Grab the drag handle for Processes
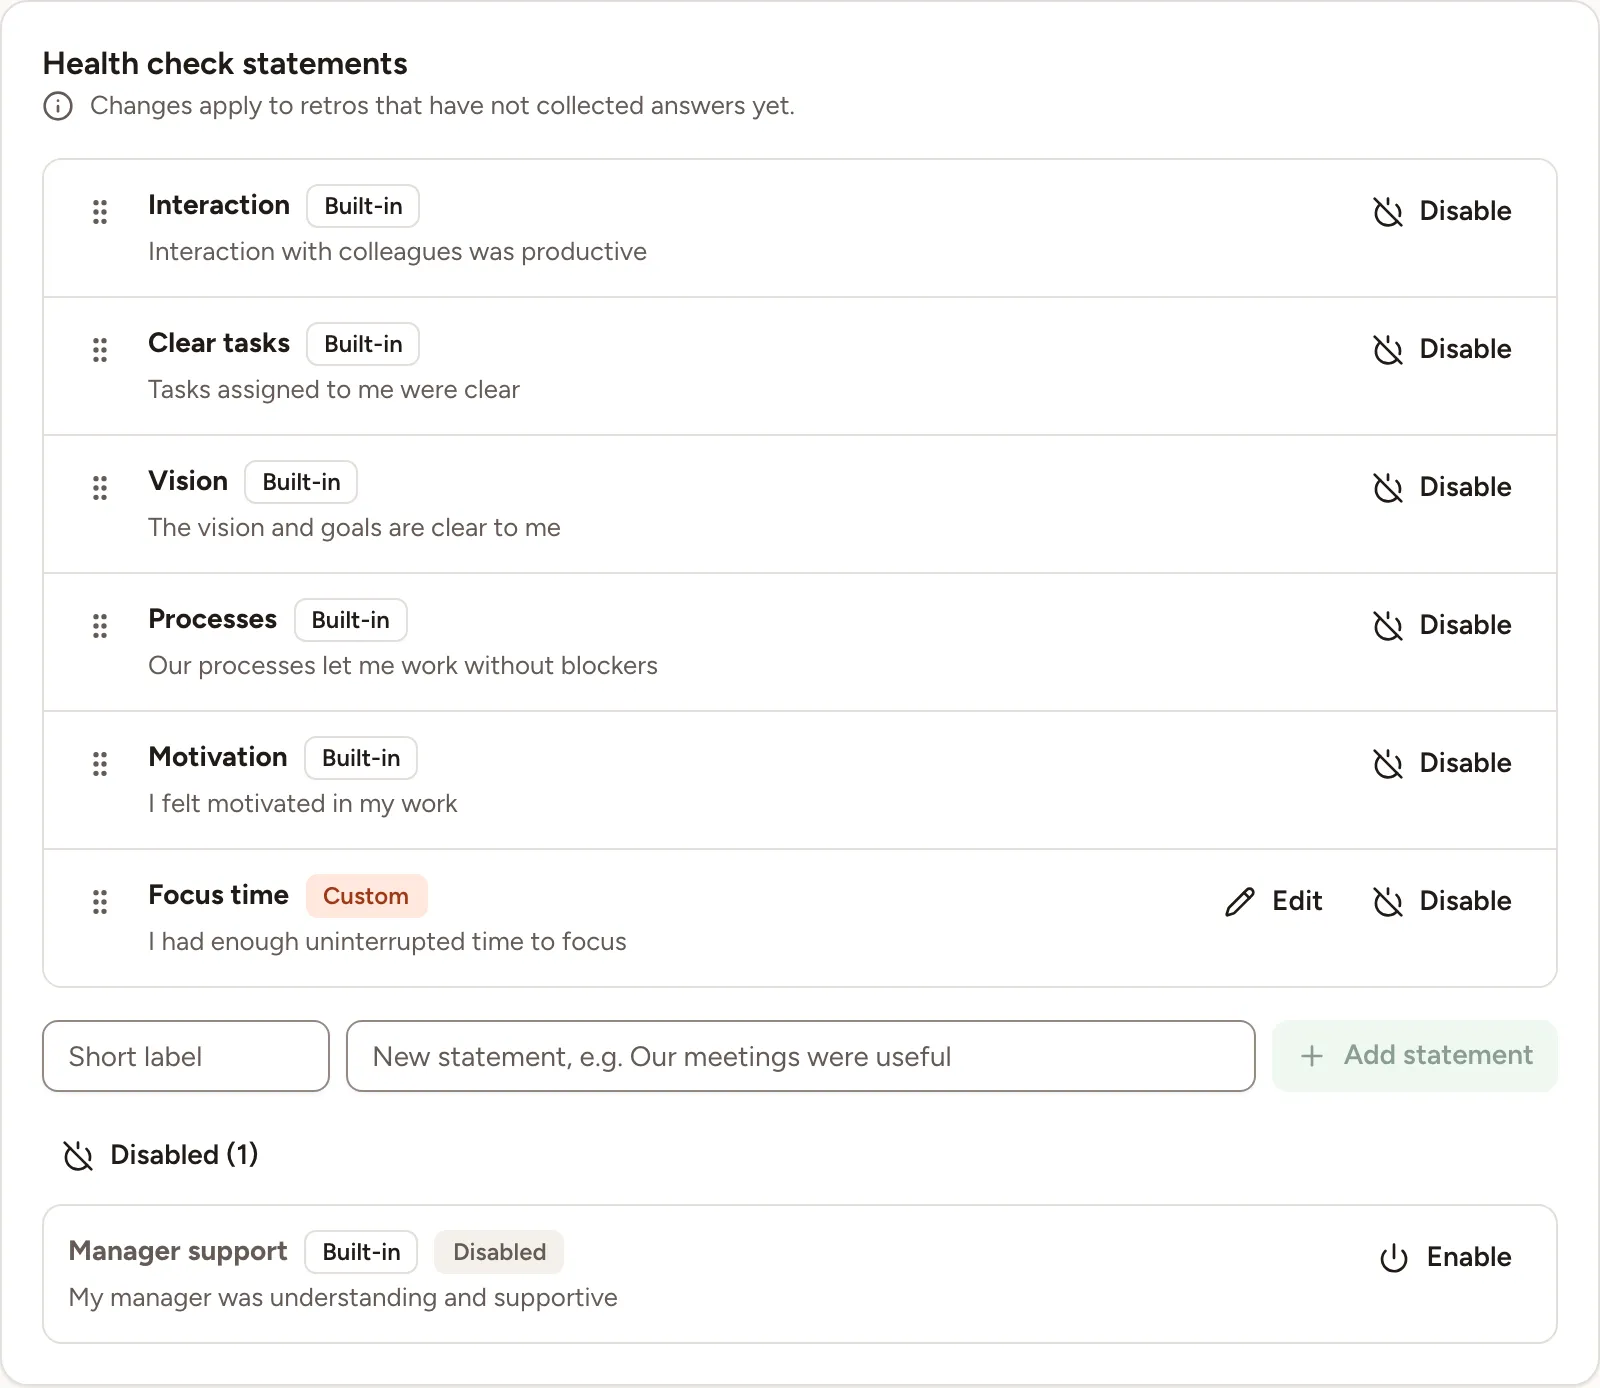 point(100,626)
